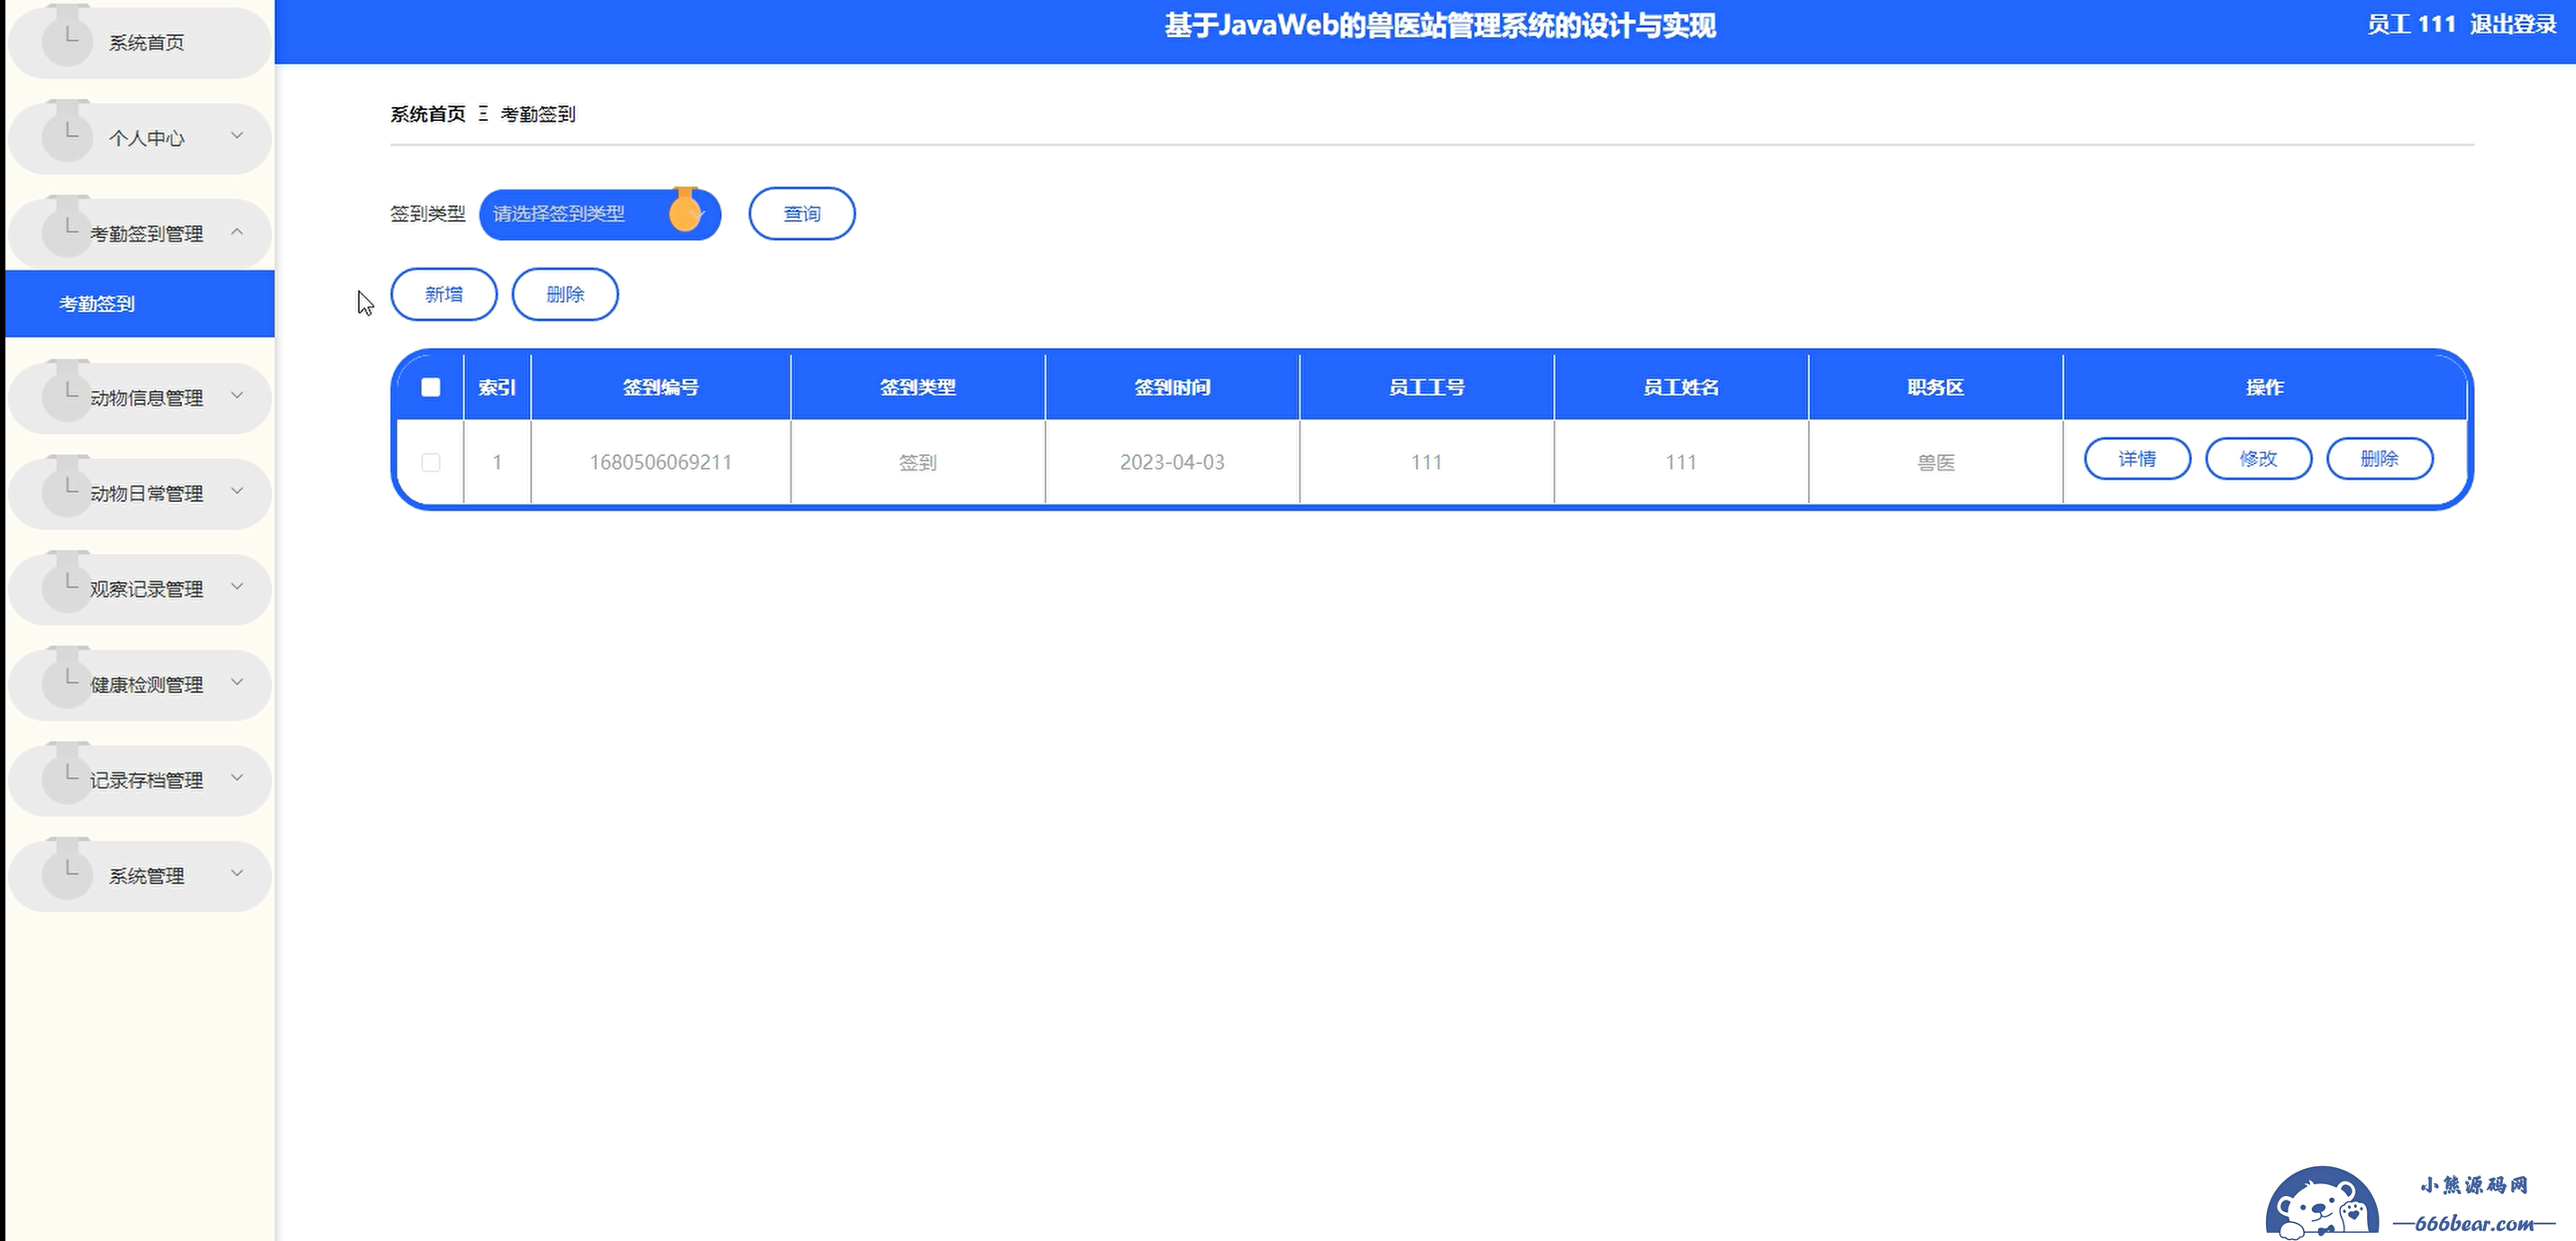Click the 动物信息管理 sidebar circle icon
This screenshot has width=2576, height=1241.
pyautogui.click(x=67, y=396)
